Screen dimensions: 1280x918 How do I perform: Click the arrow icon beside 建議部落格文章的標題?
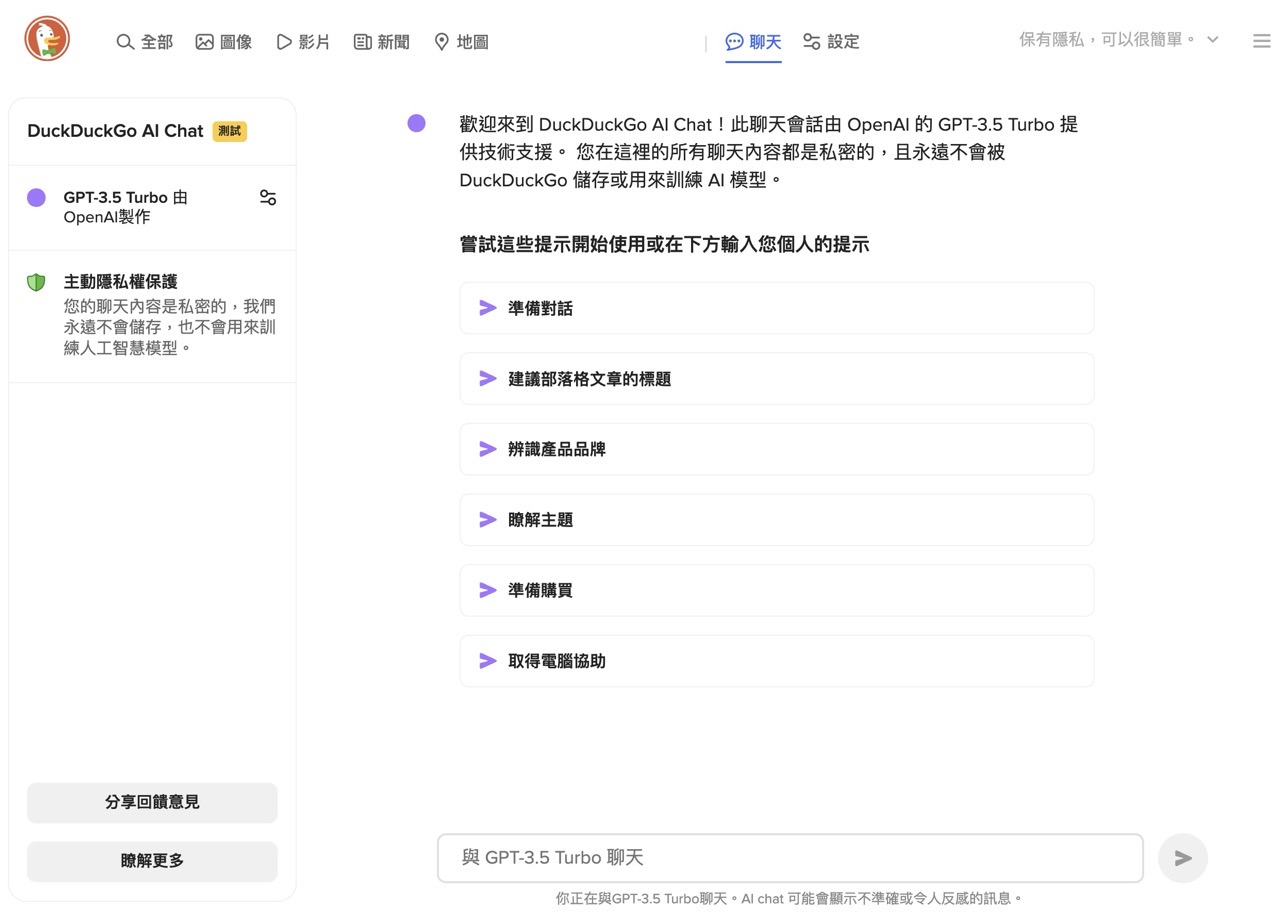pyautogui.click(x=488, y=379)
